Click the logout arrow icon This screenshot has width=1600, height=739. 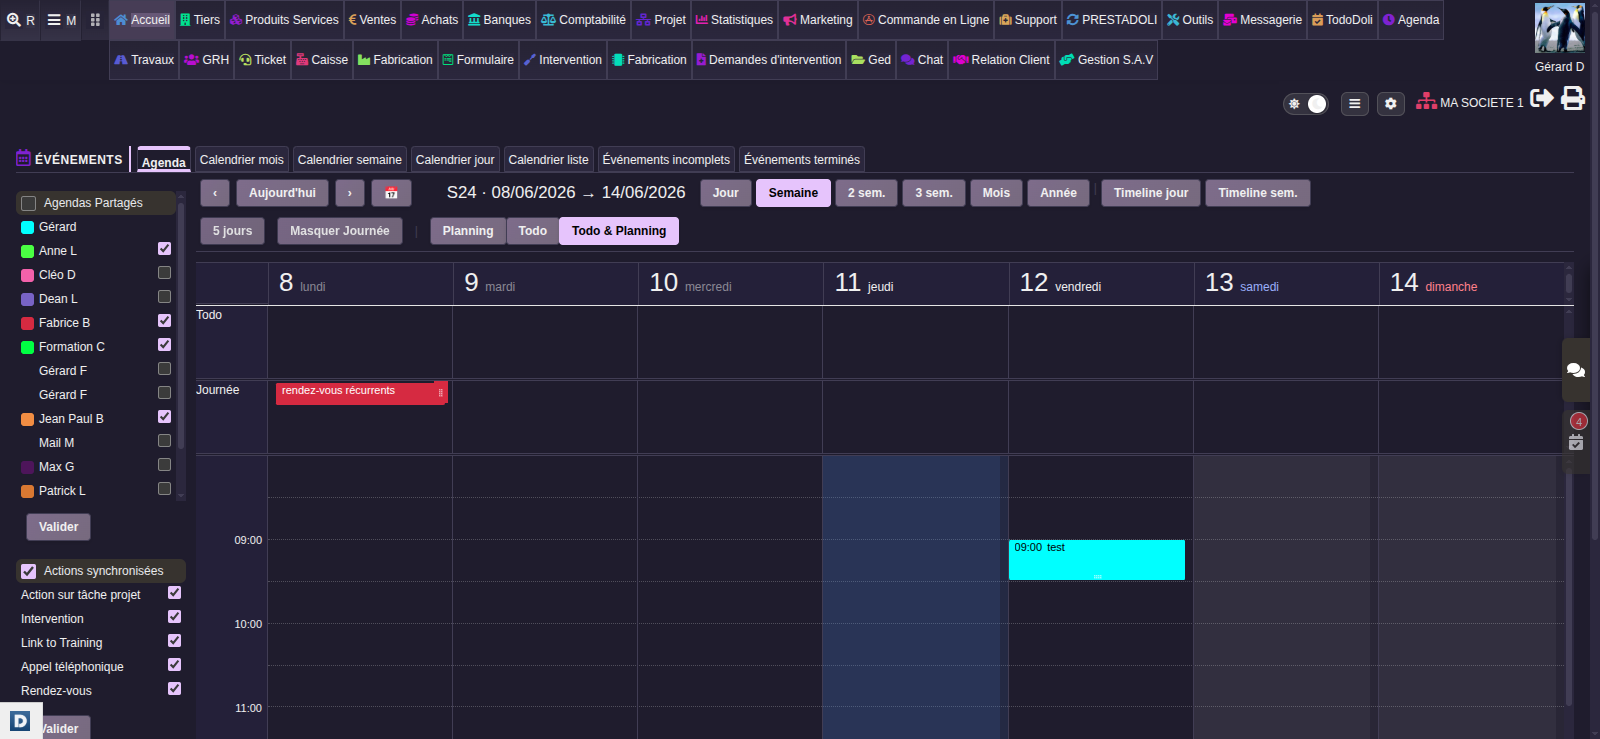[x=1542, y=98]
